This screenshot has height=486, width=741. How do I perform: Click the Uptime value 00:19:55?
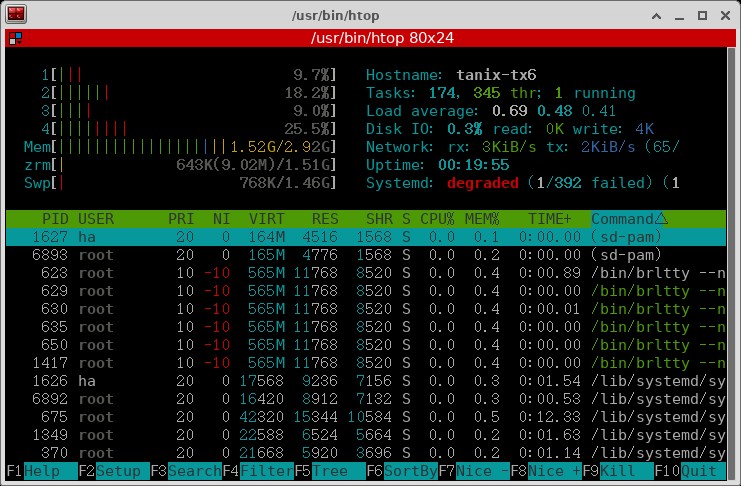tap(474, 165)
